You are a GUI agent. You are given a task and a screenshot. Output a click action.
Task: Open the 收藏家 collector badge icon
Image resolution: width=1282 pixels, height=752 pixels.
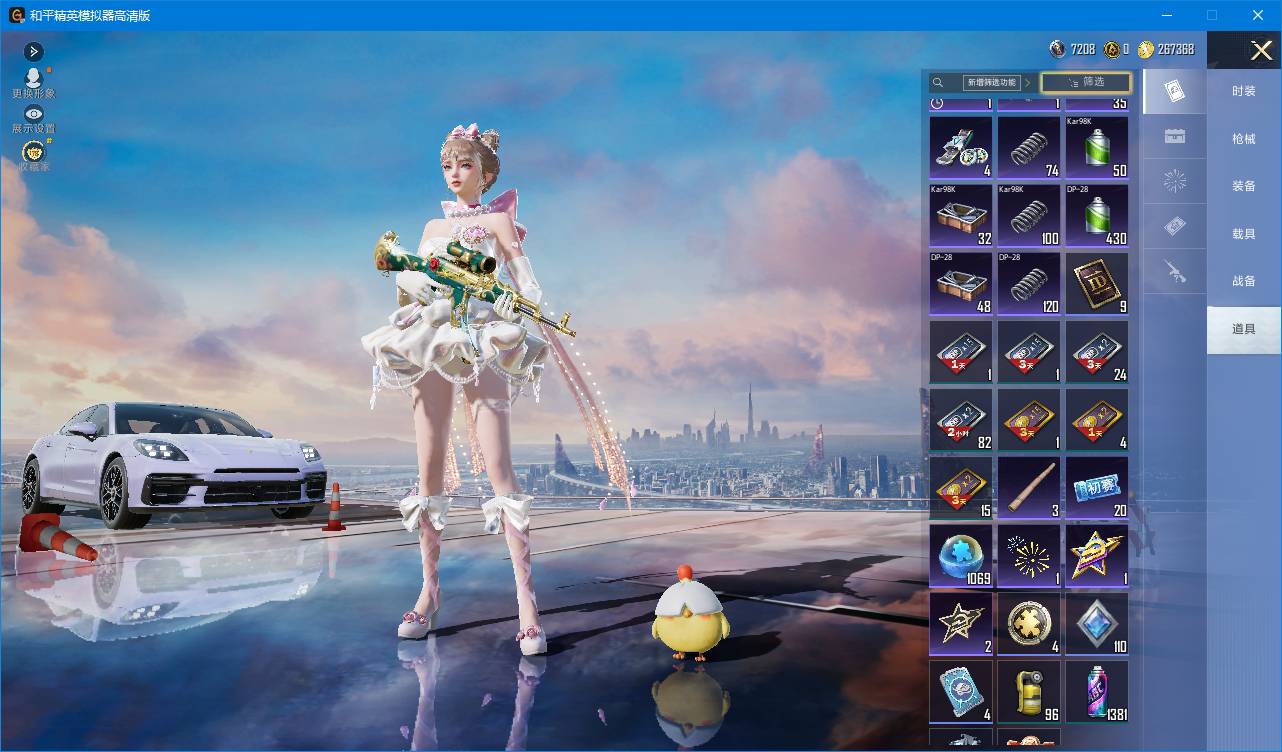(34, 152)
